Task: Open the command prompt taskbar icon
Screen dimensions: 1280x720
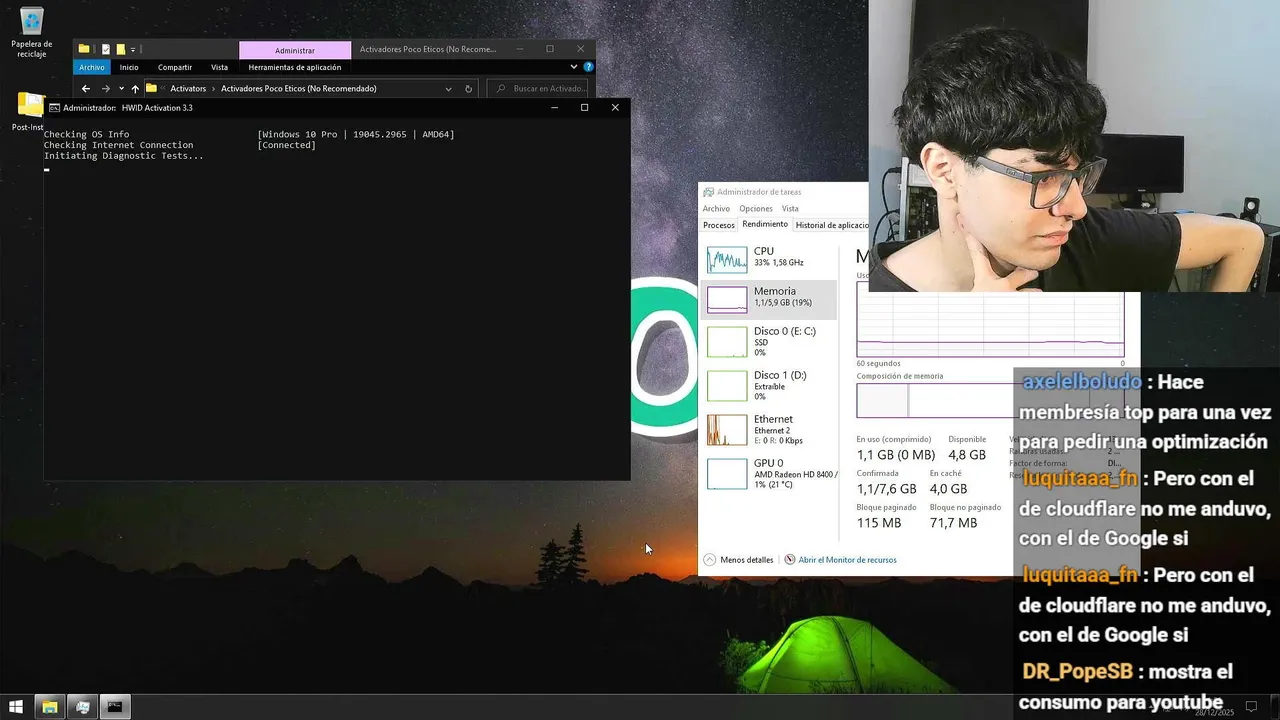Action: click(115, 707)
